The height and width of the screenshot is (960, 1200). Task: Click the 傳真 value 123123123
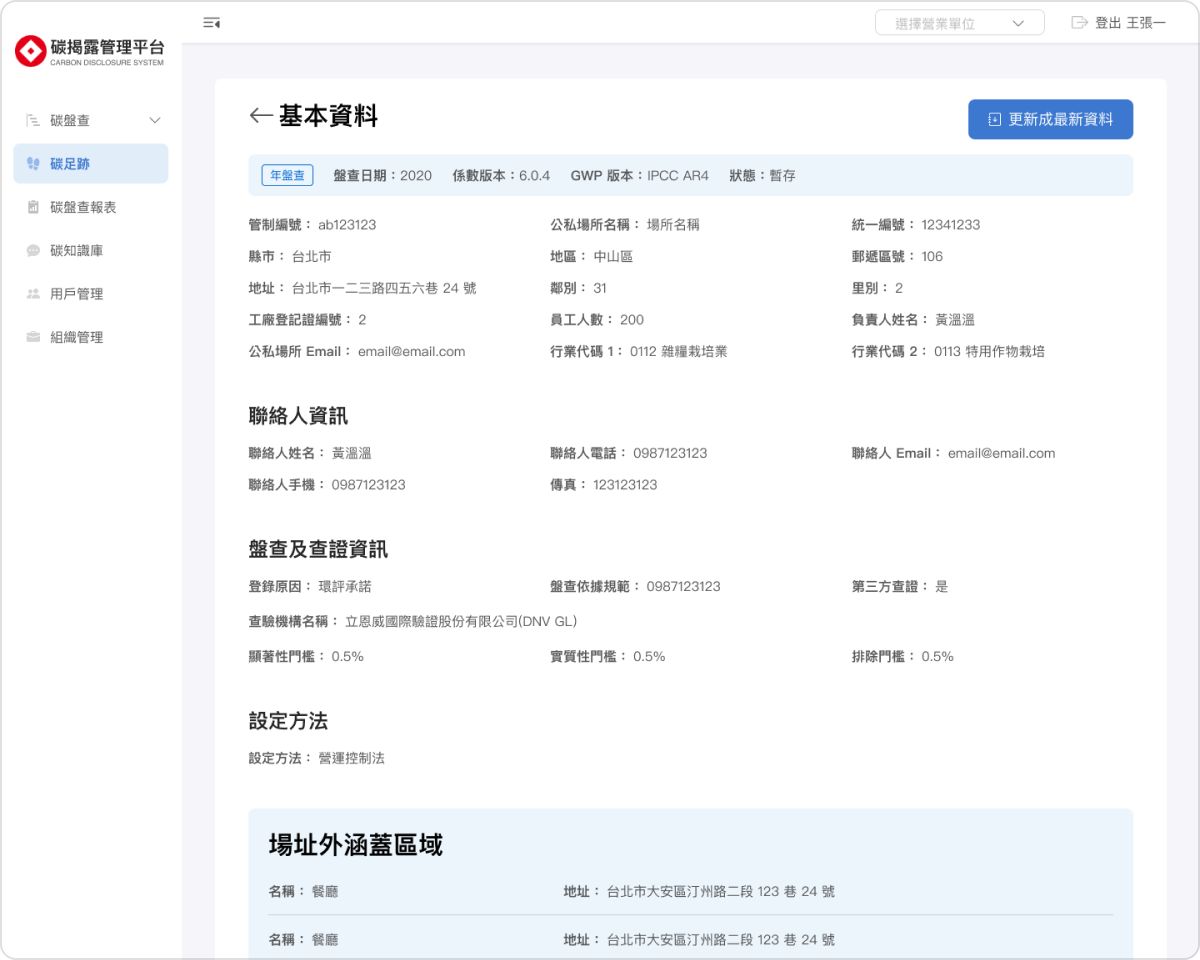[x=625, y=485]
